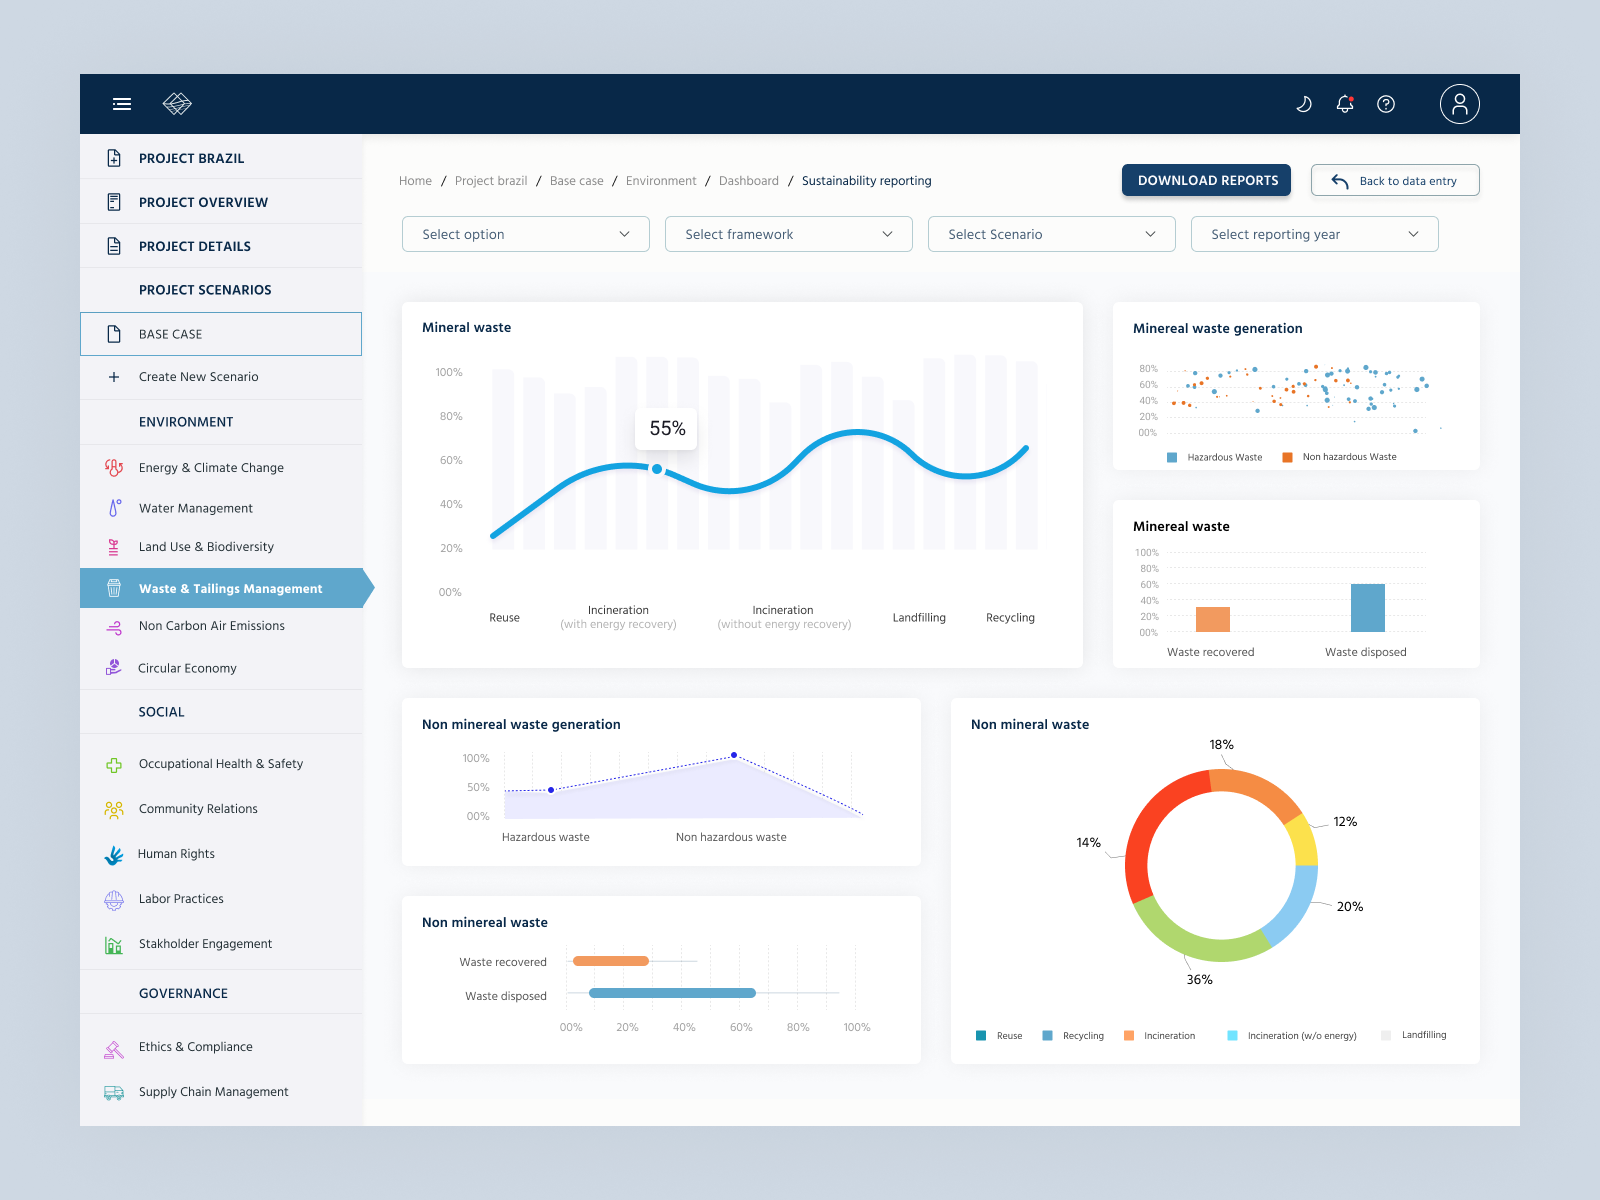Toggle dark mode with the moon icon

(x=1304, y=103)
